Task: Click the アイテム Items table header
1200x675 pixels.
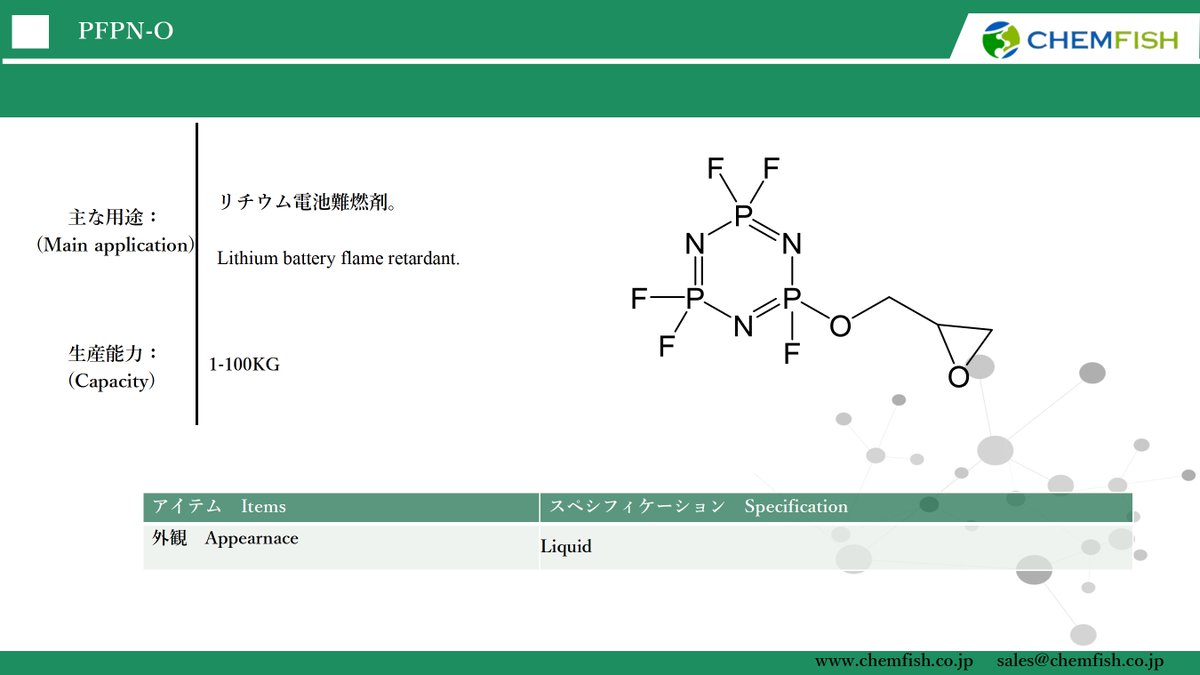Action: tap(341, 507)
